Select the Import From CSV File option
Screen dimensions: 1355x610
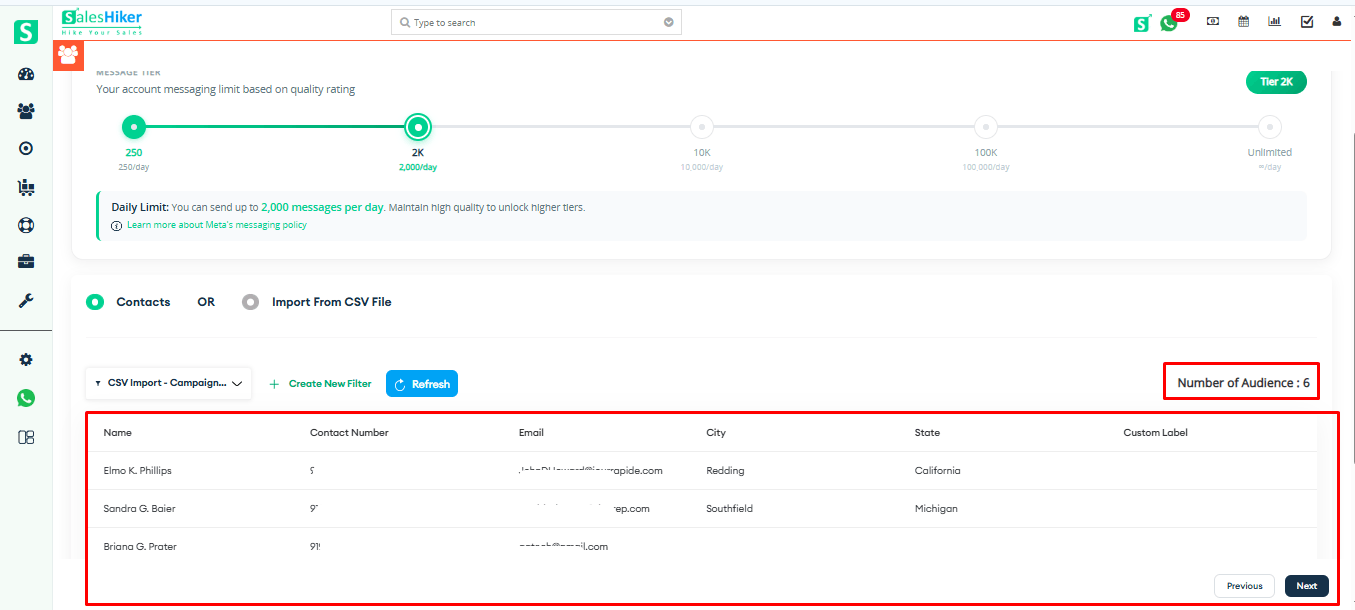click(x=251, y=302)
